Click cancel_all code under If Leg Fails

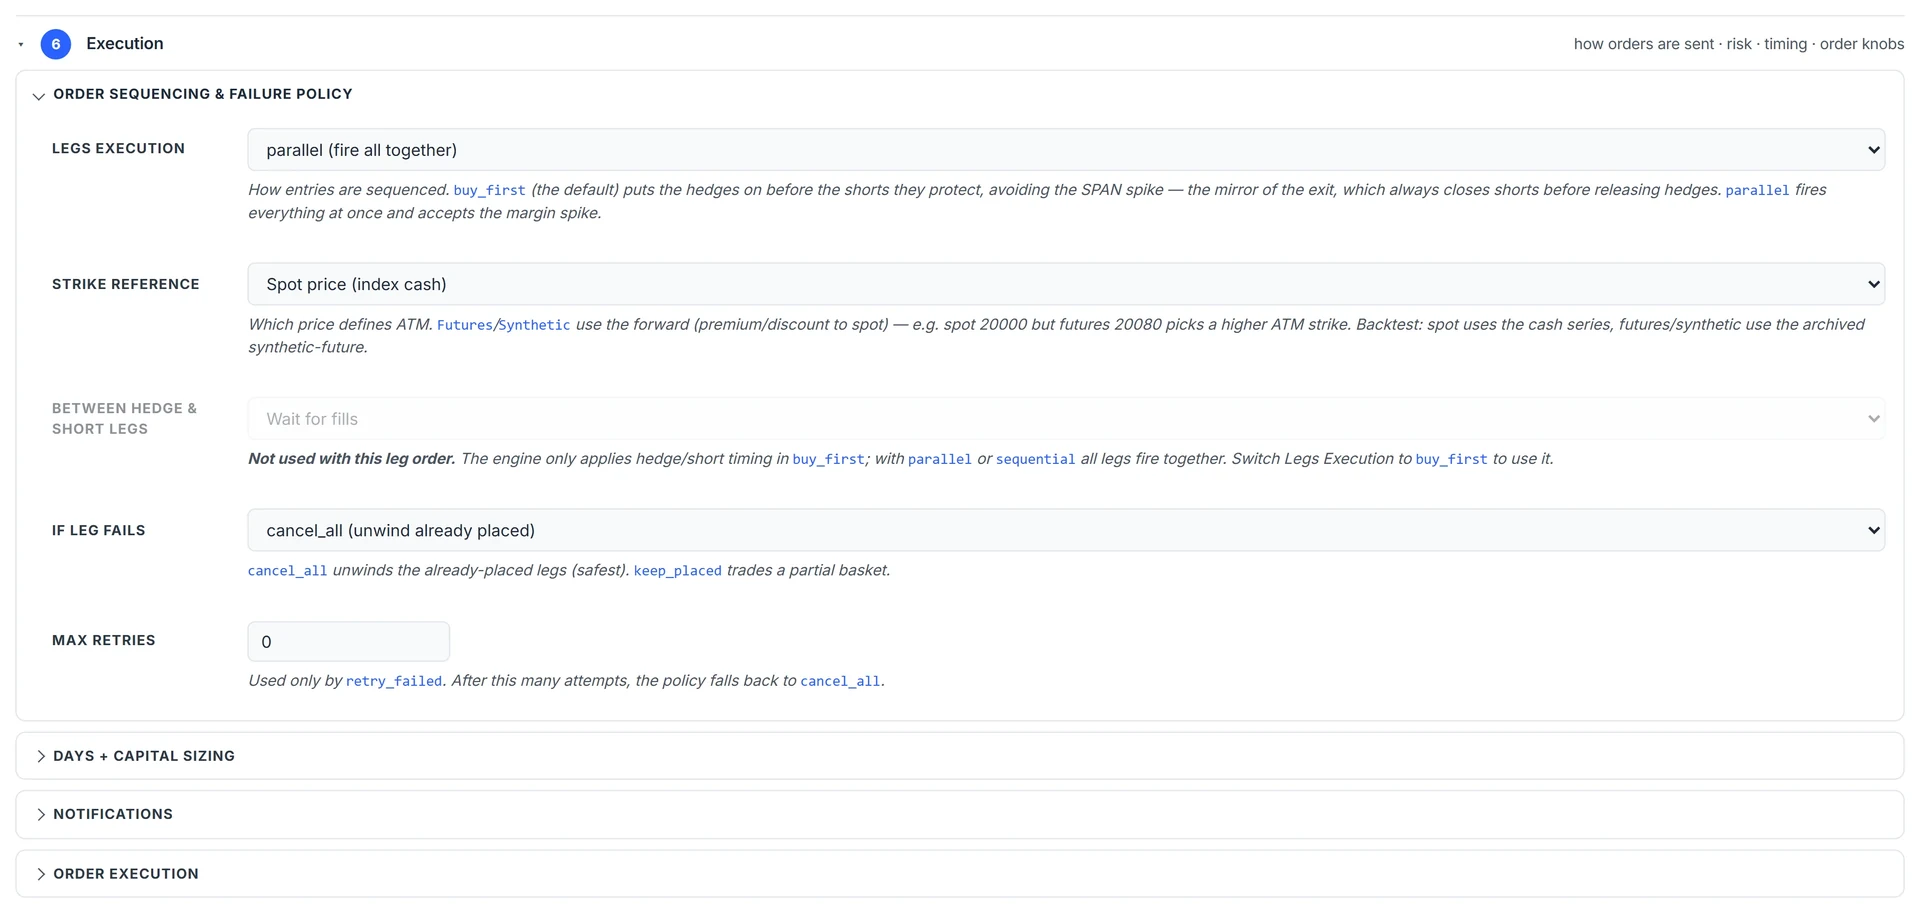[287, 571]
